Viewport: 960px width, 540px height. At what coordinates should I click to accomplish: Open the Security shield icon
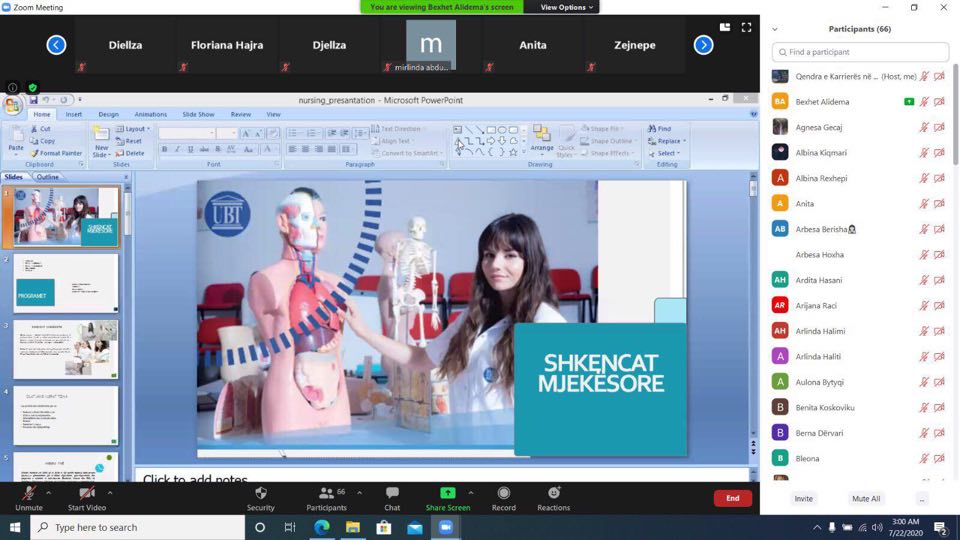(260, 494)
